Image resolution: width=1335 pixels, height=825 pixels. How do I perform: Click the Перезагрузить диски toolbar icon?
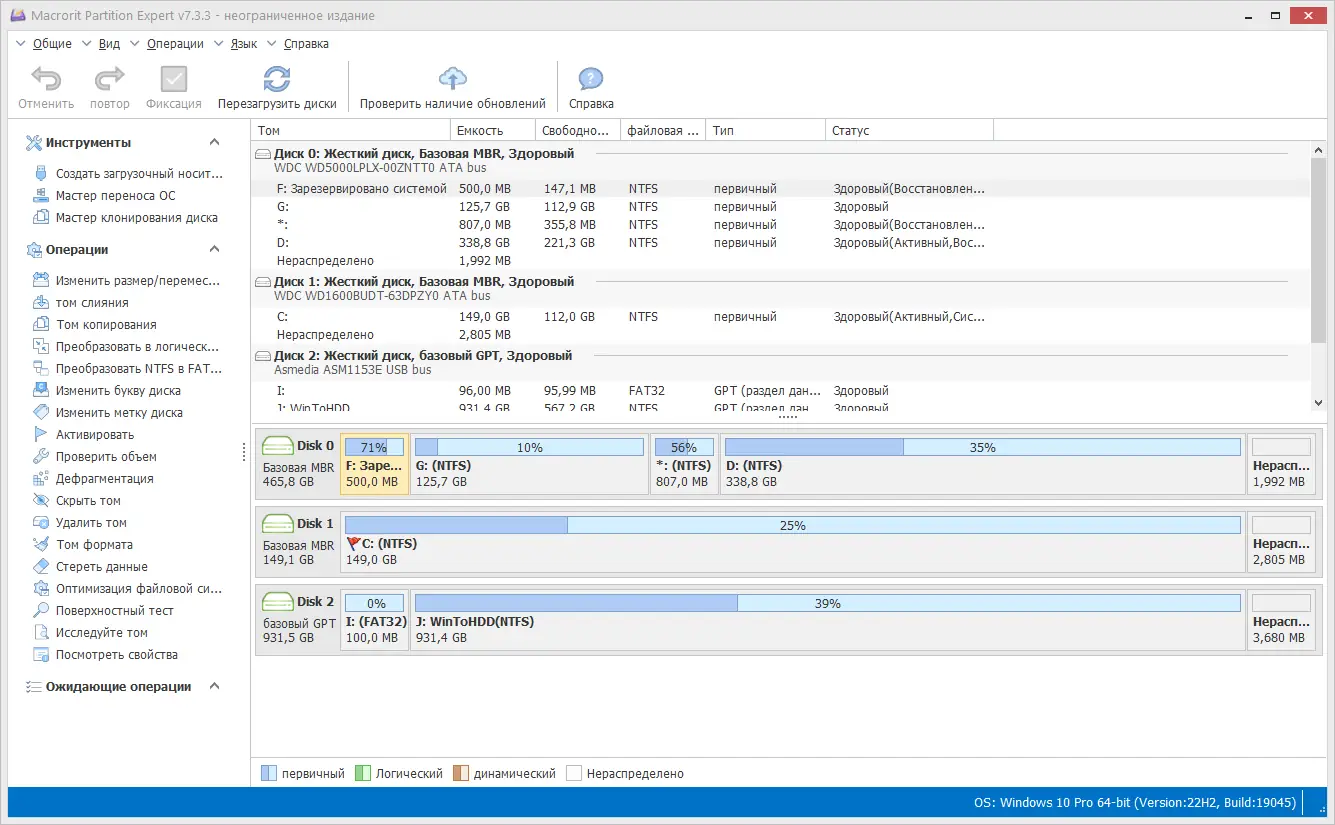[278, 86]
